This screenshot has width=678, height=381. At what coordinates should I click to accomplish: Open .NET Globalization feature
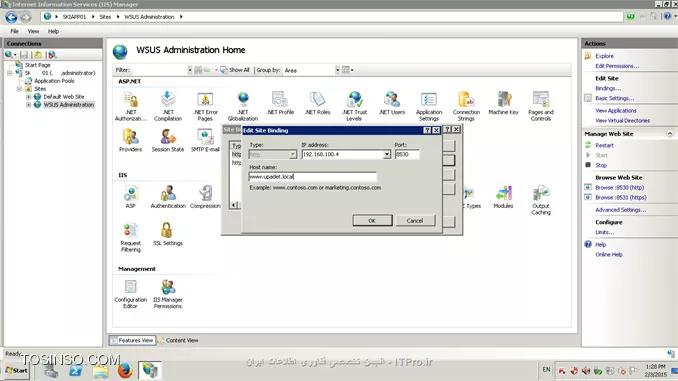pyautogui.click(x=243, y=106)
